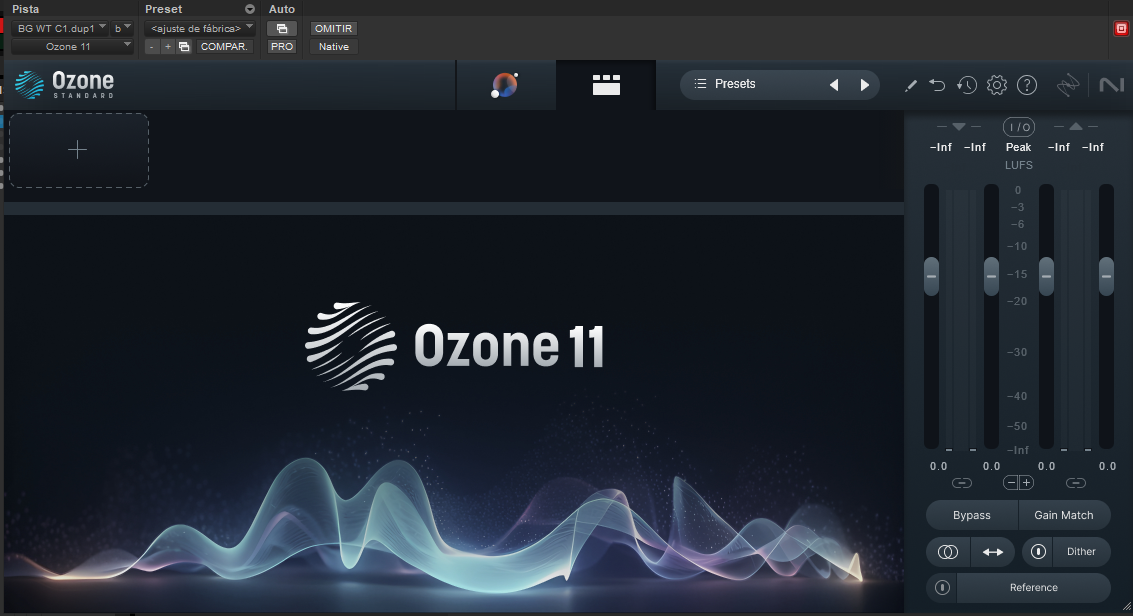The width and height of the screenshot is (1133, 616).
Task: Open the Ozone 11 plugin selector dropdown
Action: (72, 47)
